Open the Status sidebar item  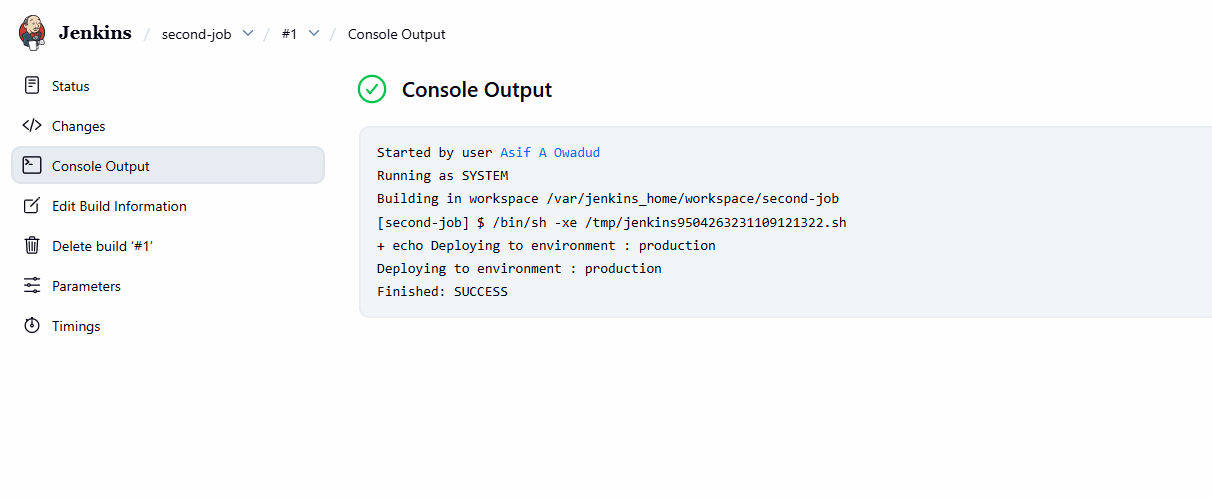coord(71,86)
